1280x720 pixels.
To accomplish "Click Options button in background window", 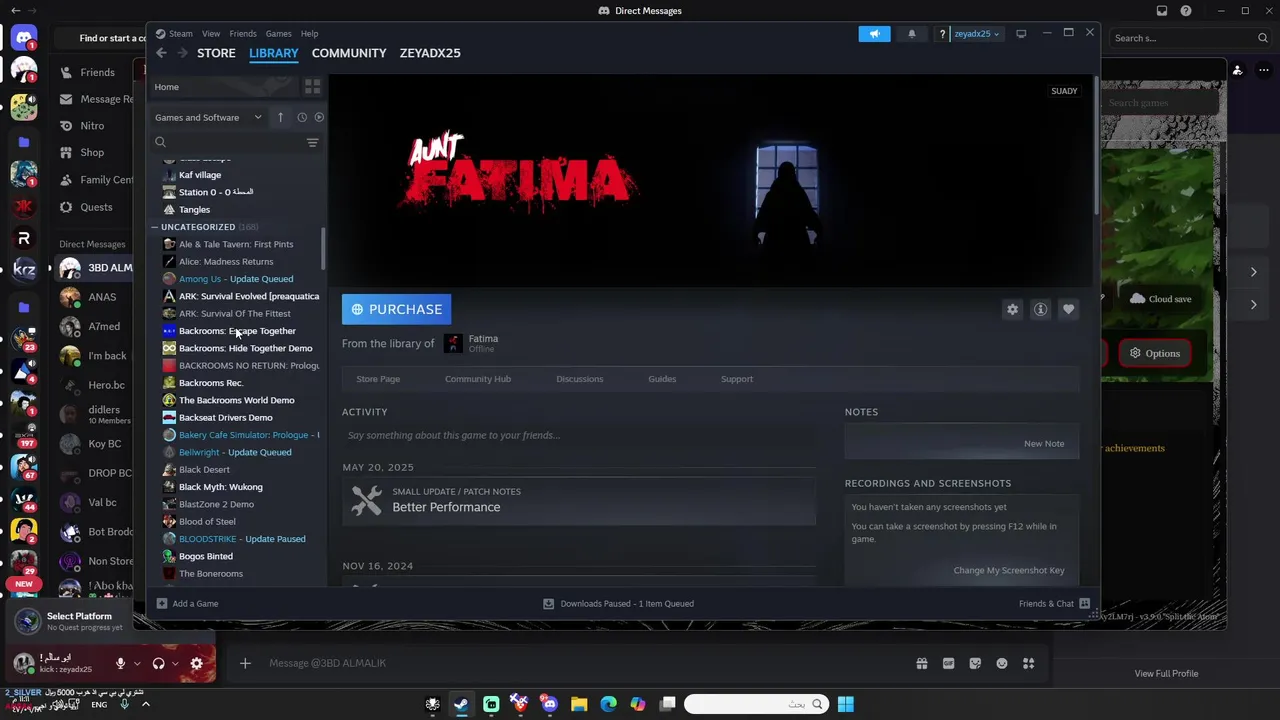I will tap(1155, 353).
